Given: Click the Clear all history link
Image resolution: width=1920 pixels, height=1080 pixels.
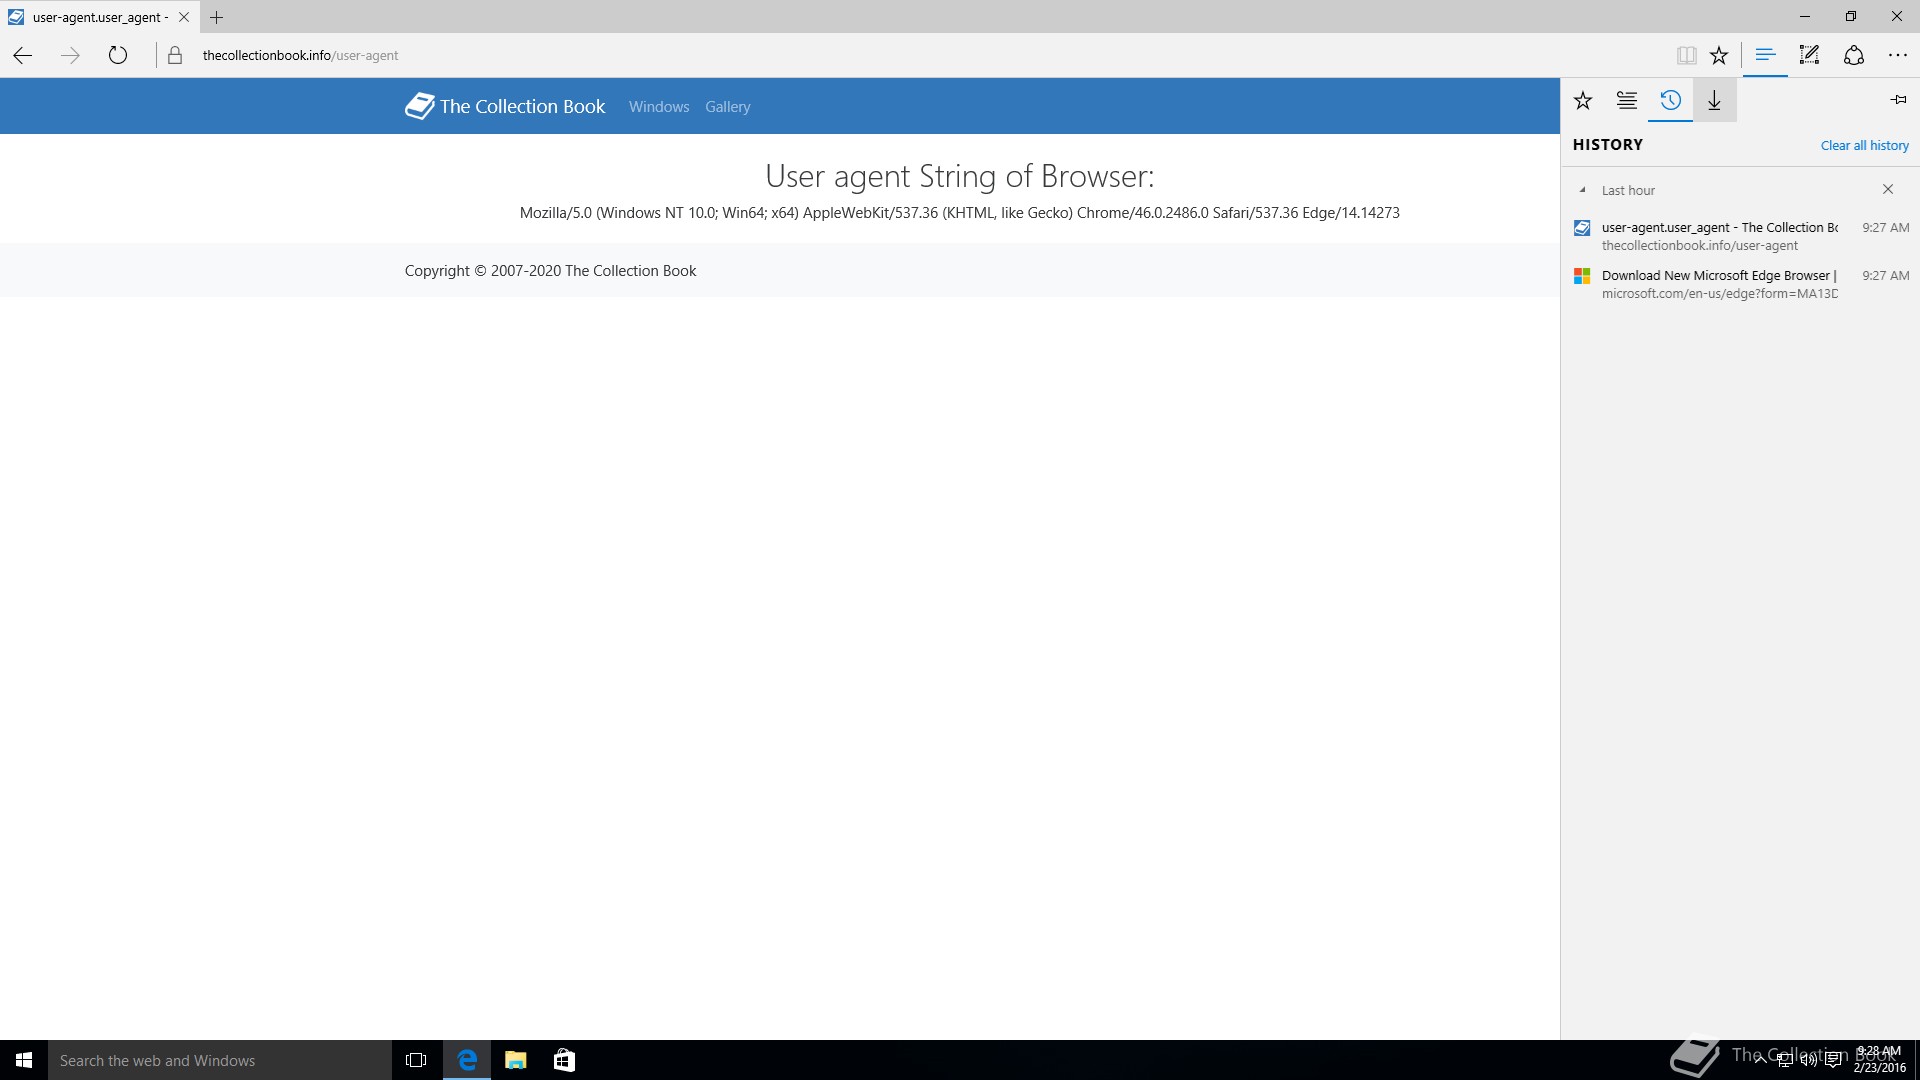Looking at the screenshot, I should pyautogui.click(x=1864, y=145).
